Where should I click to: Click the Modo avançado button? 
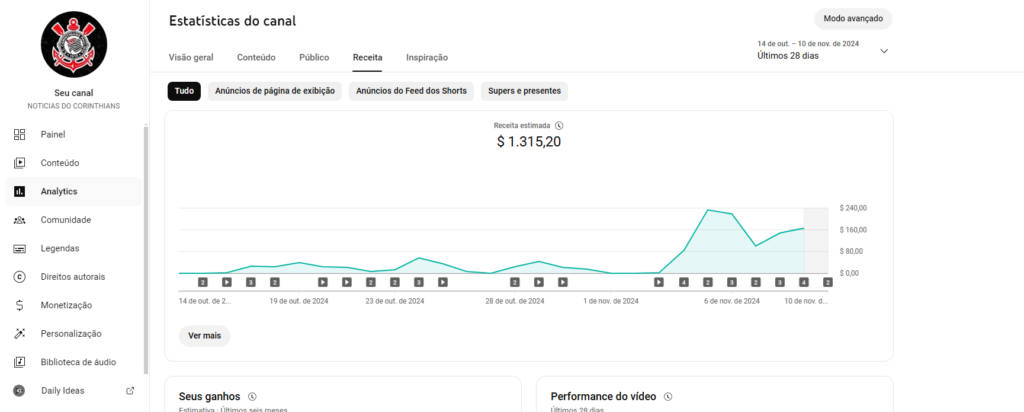(853, 19)
